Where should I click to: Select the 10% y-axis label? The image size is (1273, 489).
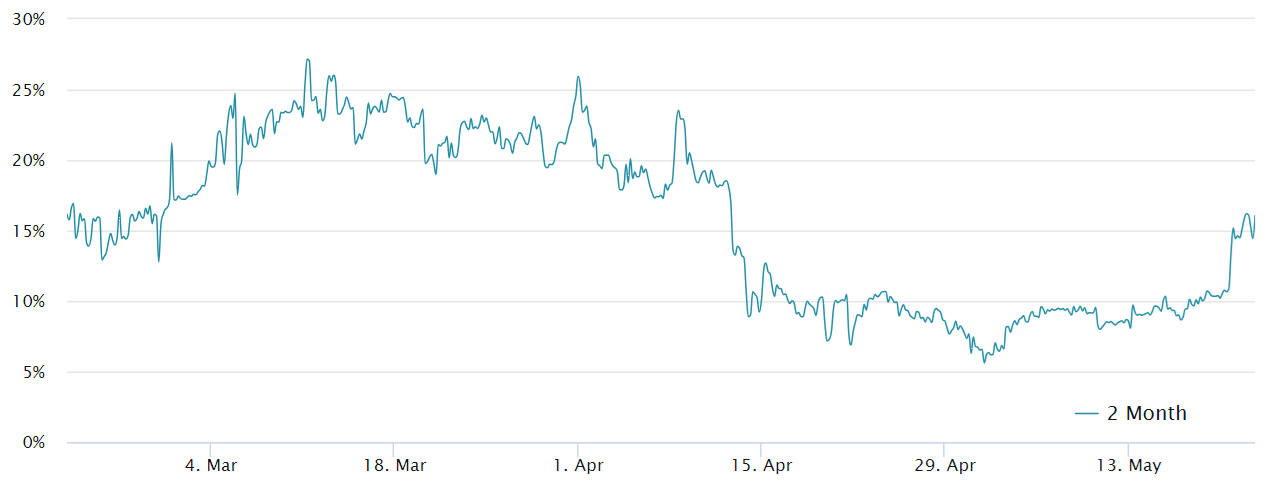[29, 302]
